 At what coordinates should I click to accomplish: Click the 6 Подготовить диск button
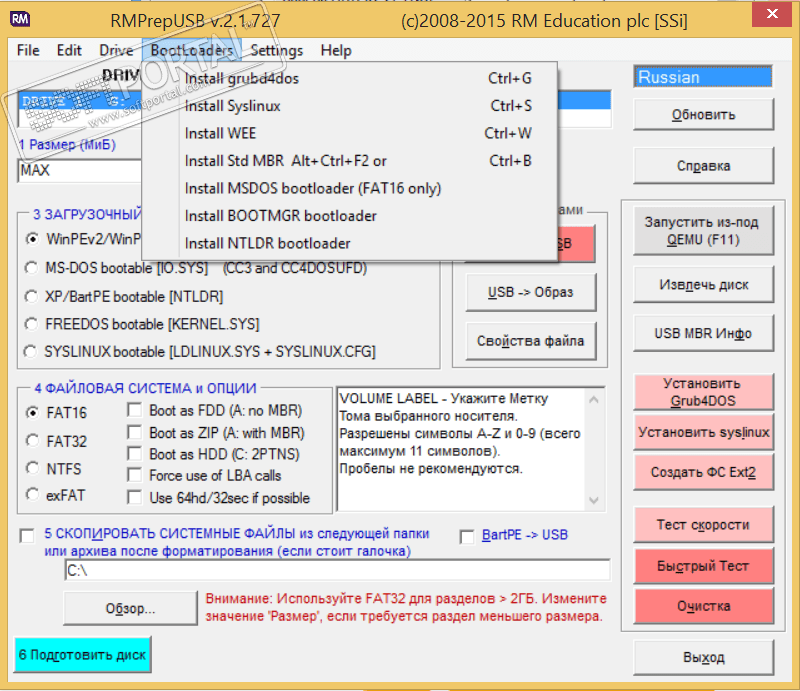click(83, 655)
